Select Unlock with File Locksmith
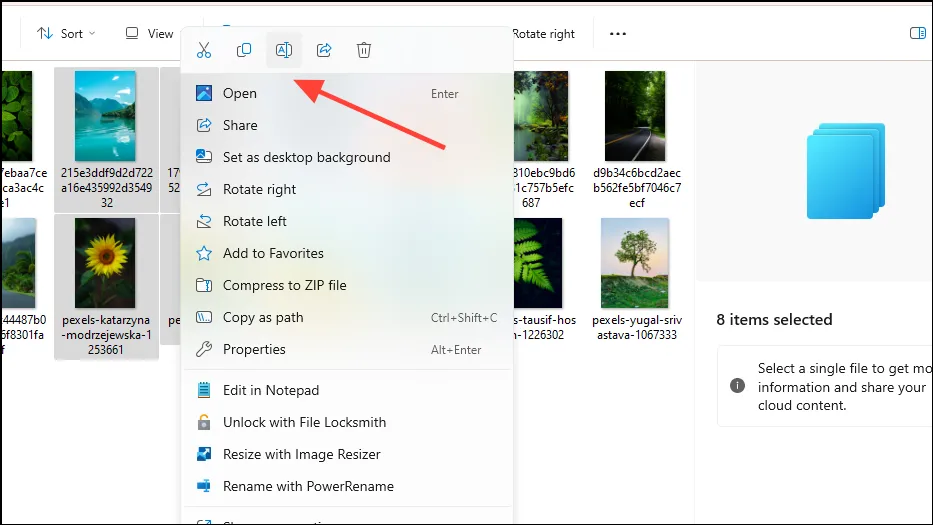The height and width of the screenshot is (525, 933). point(303,422)
